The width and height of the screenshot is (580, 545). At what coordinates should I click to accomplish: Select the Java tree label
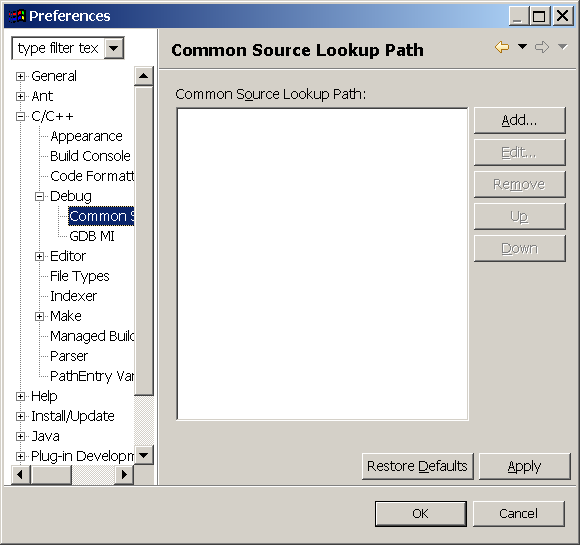tap(45, 436)
